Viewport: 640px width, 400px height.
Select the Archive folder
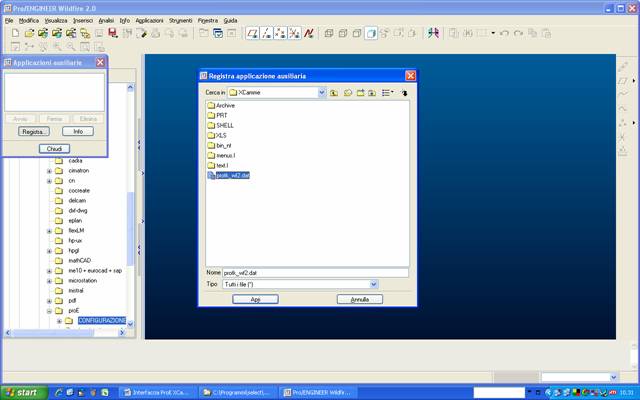[x=221, y=105]
